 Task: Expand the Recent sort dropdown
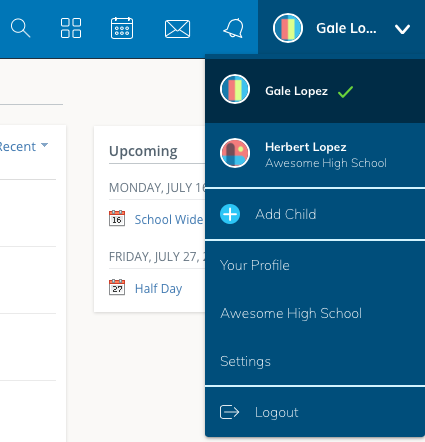[23, 146]
